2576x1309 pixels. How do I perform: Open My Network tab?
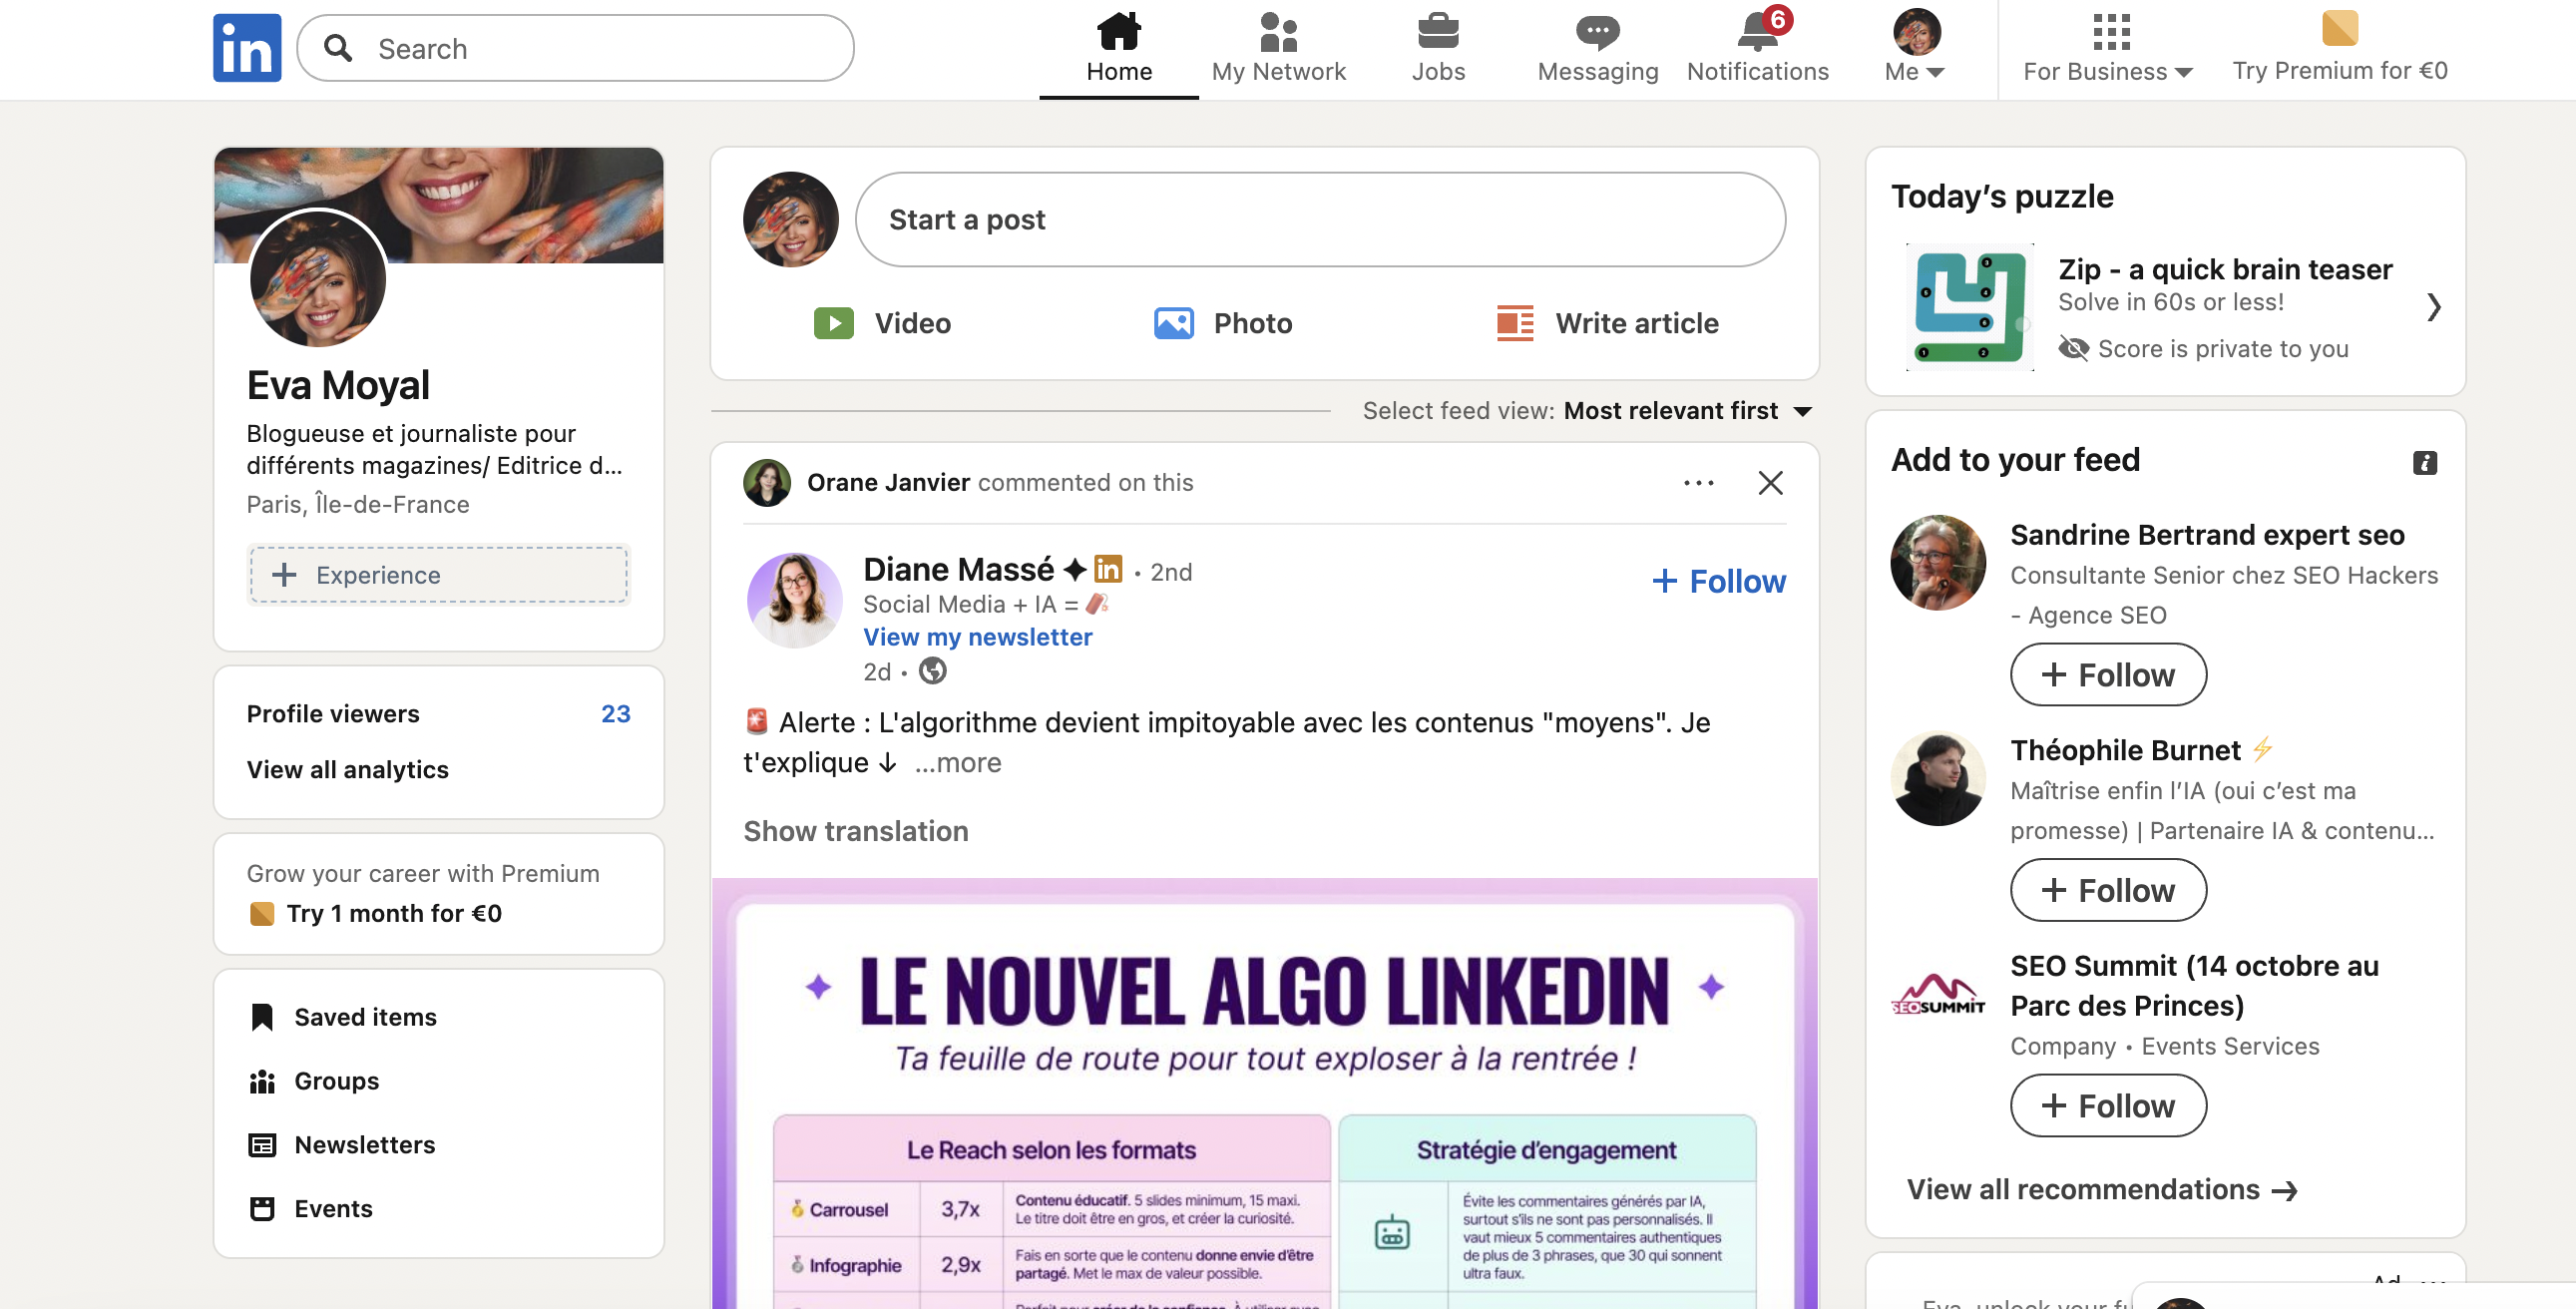(1278, 48)
